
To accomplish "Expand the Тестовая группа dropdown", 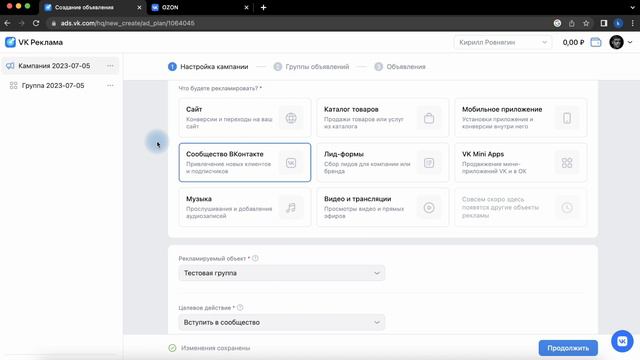I will pyautogui.click(x=282, y=273).
